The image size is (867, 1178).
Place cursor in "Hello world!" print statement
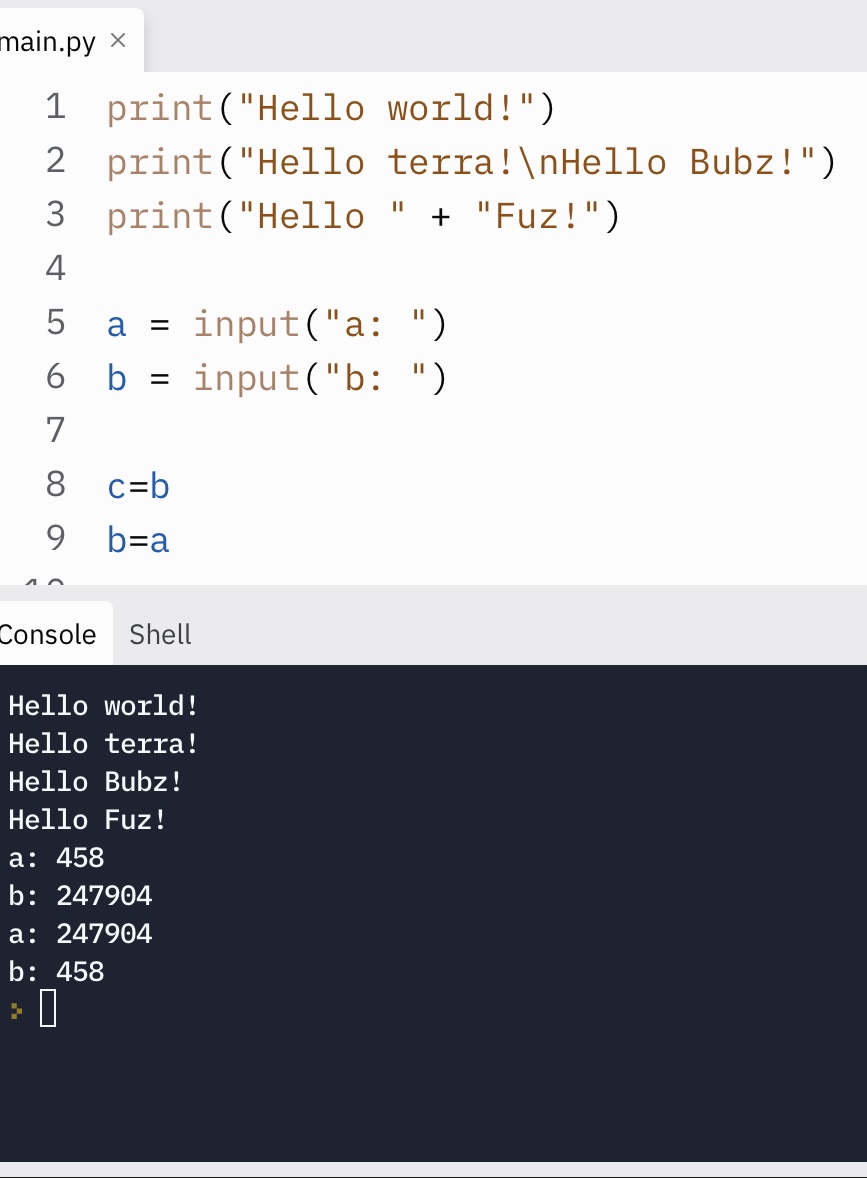click(330, 107)
